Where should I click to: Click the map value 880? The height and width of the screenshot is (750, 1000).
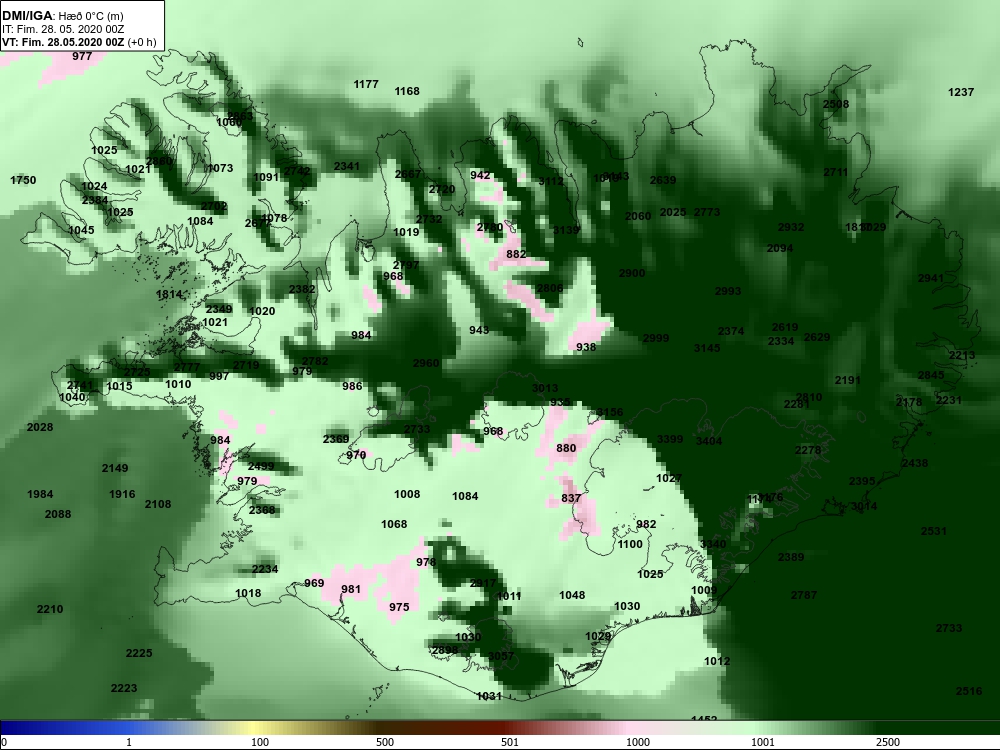tap(566, 448)
